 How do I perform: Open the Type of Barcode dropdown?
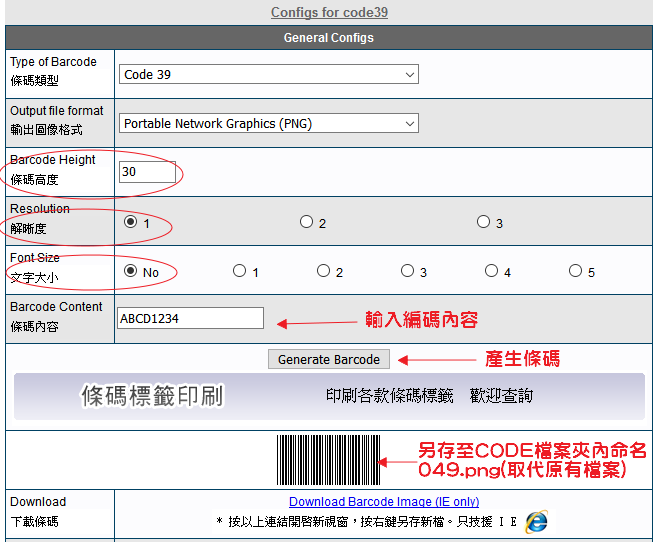pyautogui.click(x=269, y=74)
